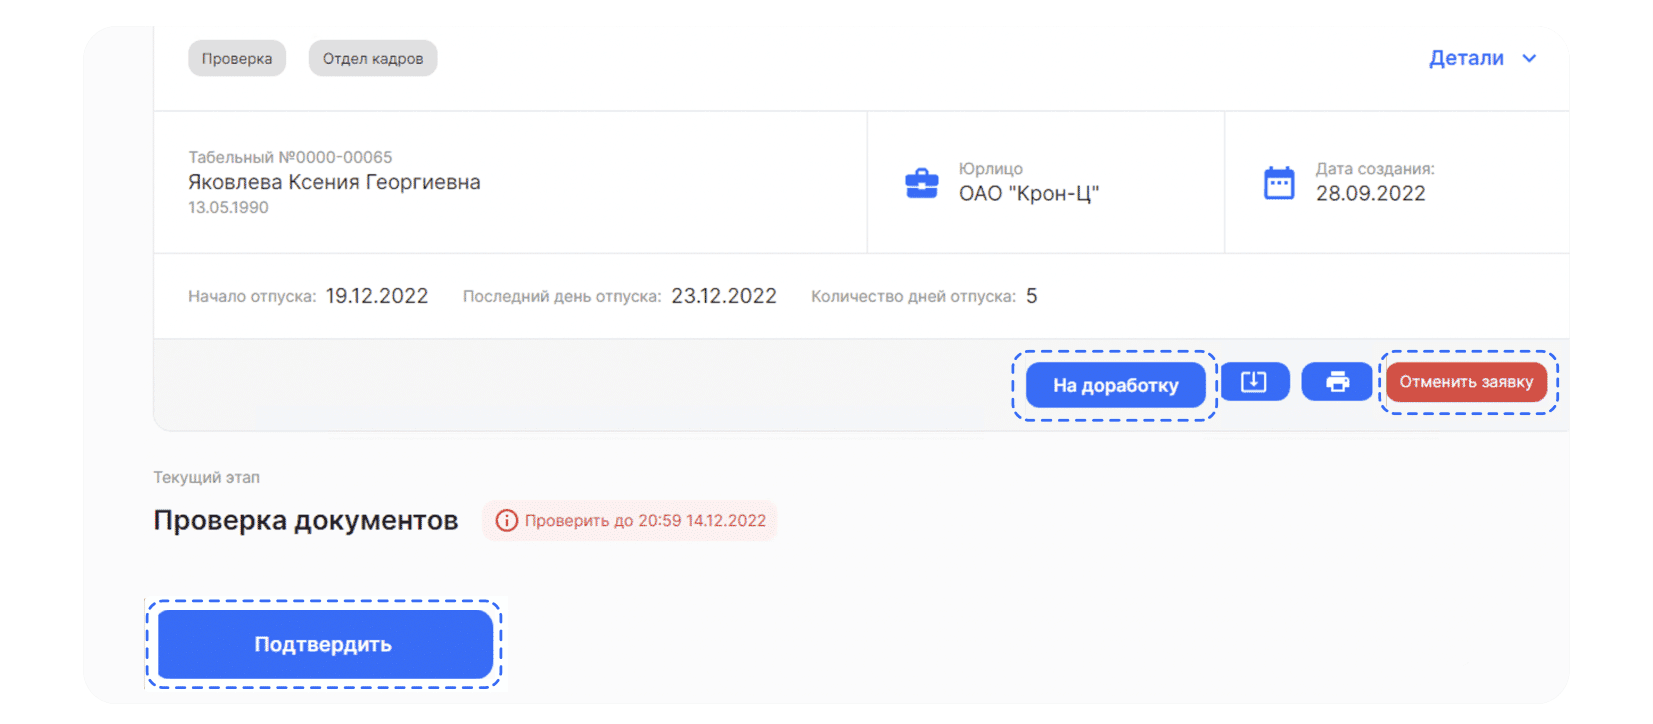Select the Проверка status tag

pos(237,59)
